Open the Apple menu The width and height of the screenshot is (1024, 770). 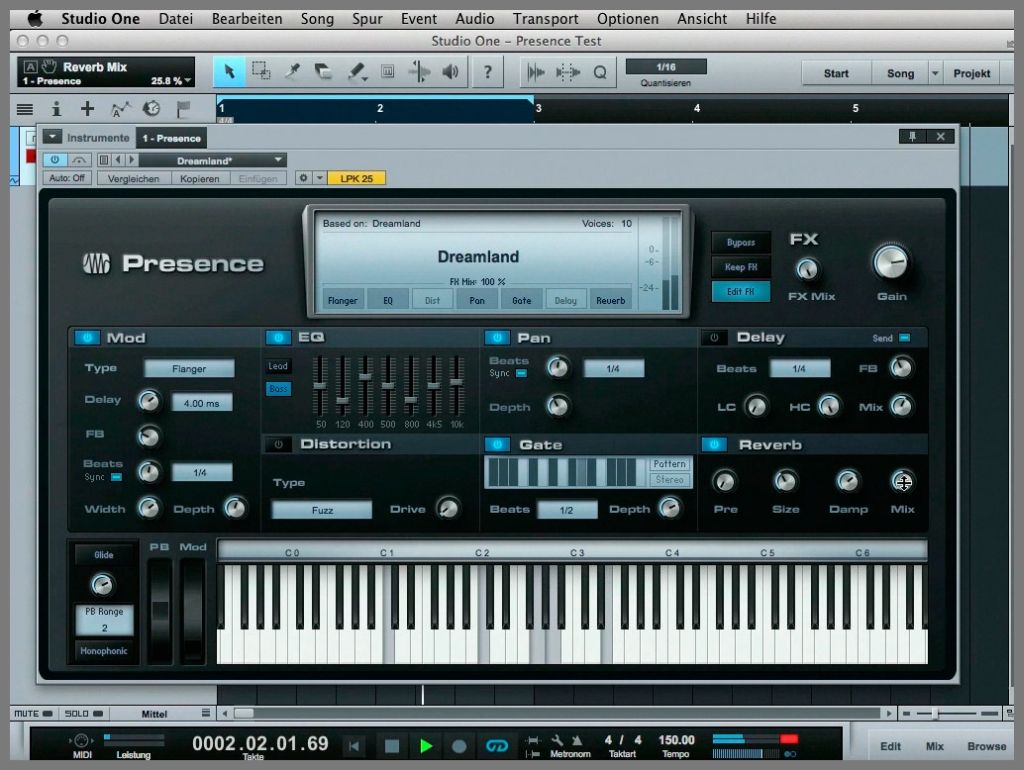click(35, 18)
